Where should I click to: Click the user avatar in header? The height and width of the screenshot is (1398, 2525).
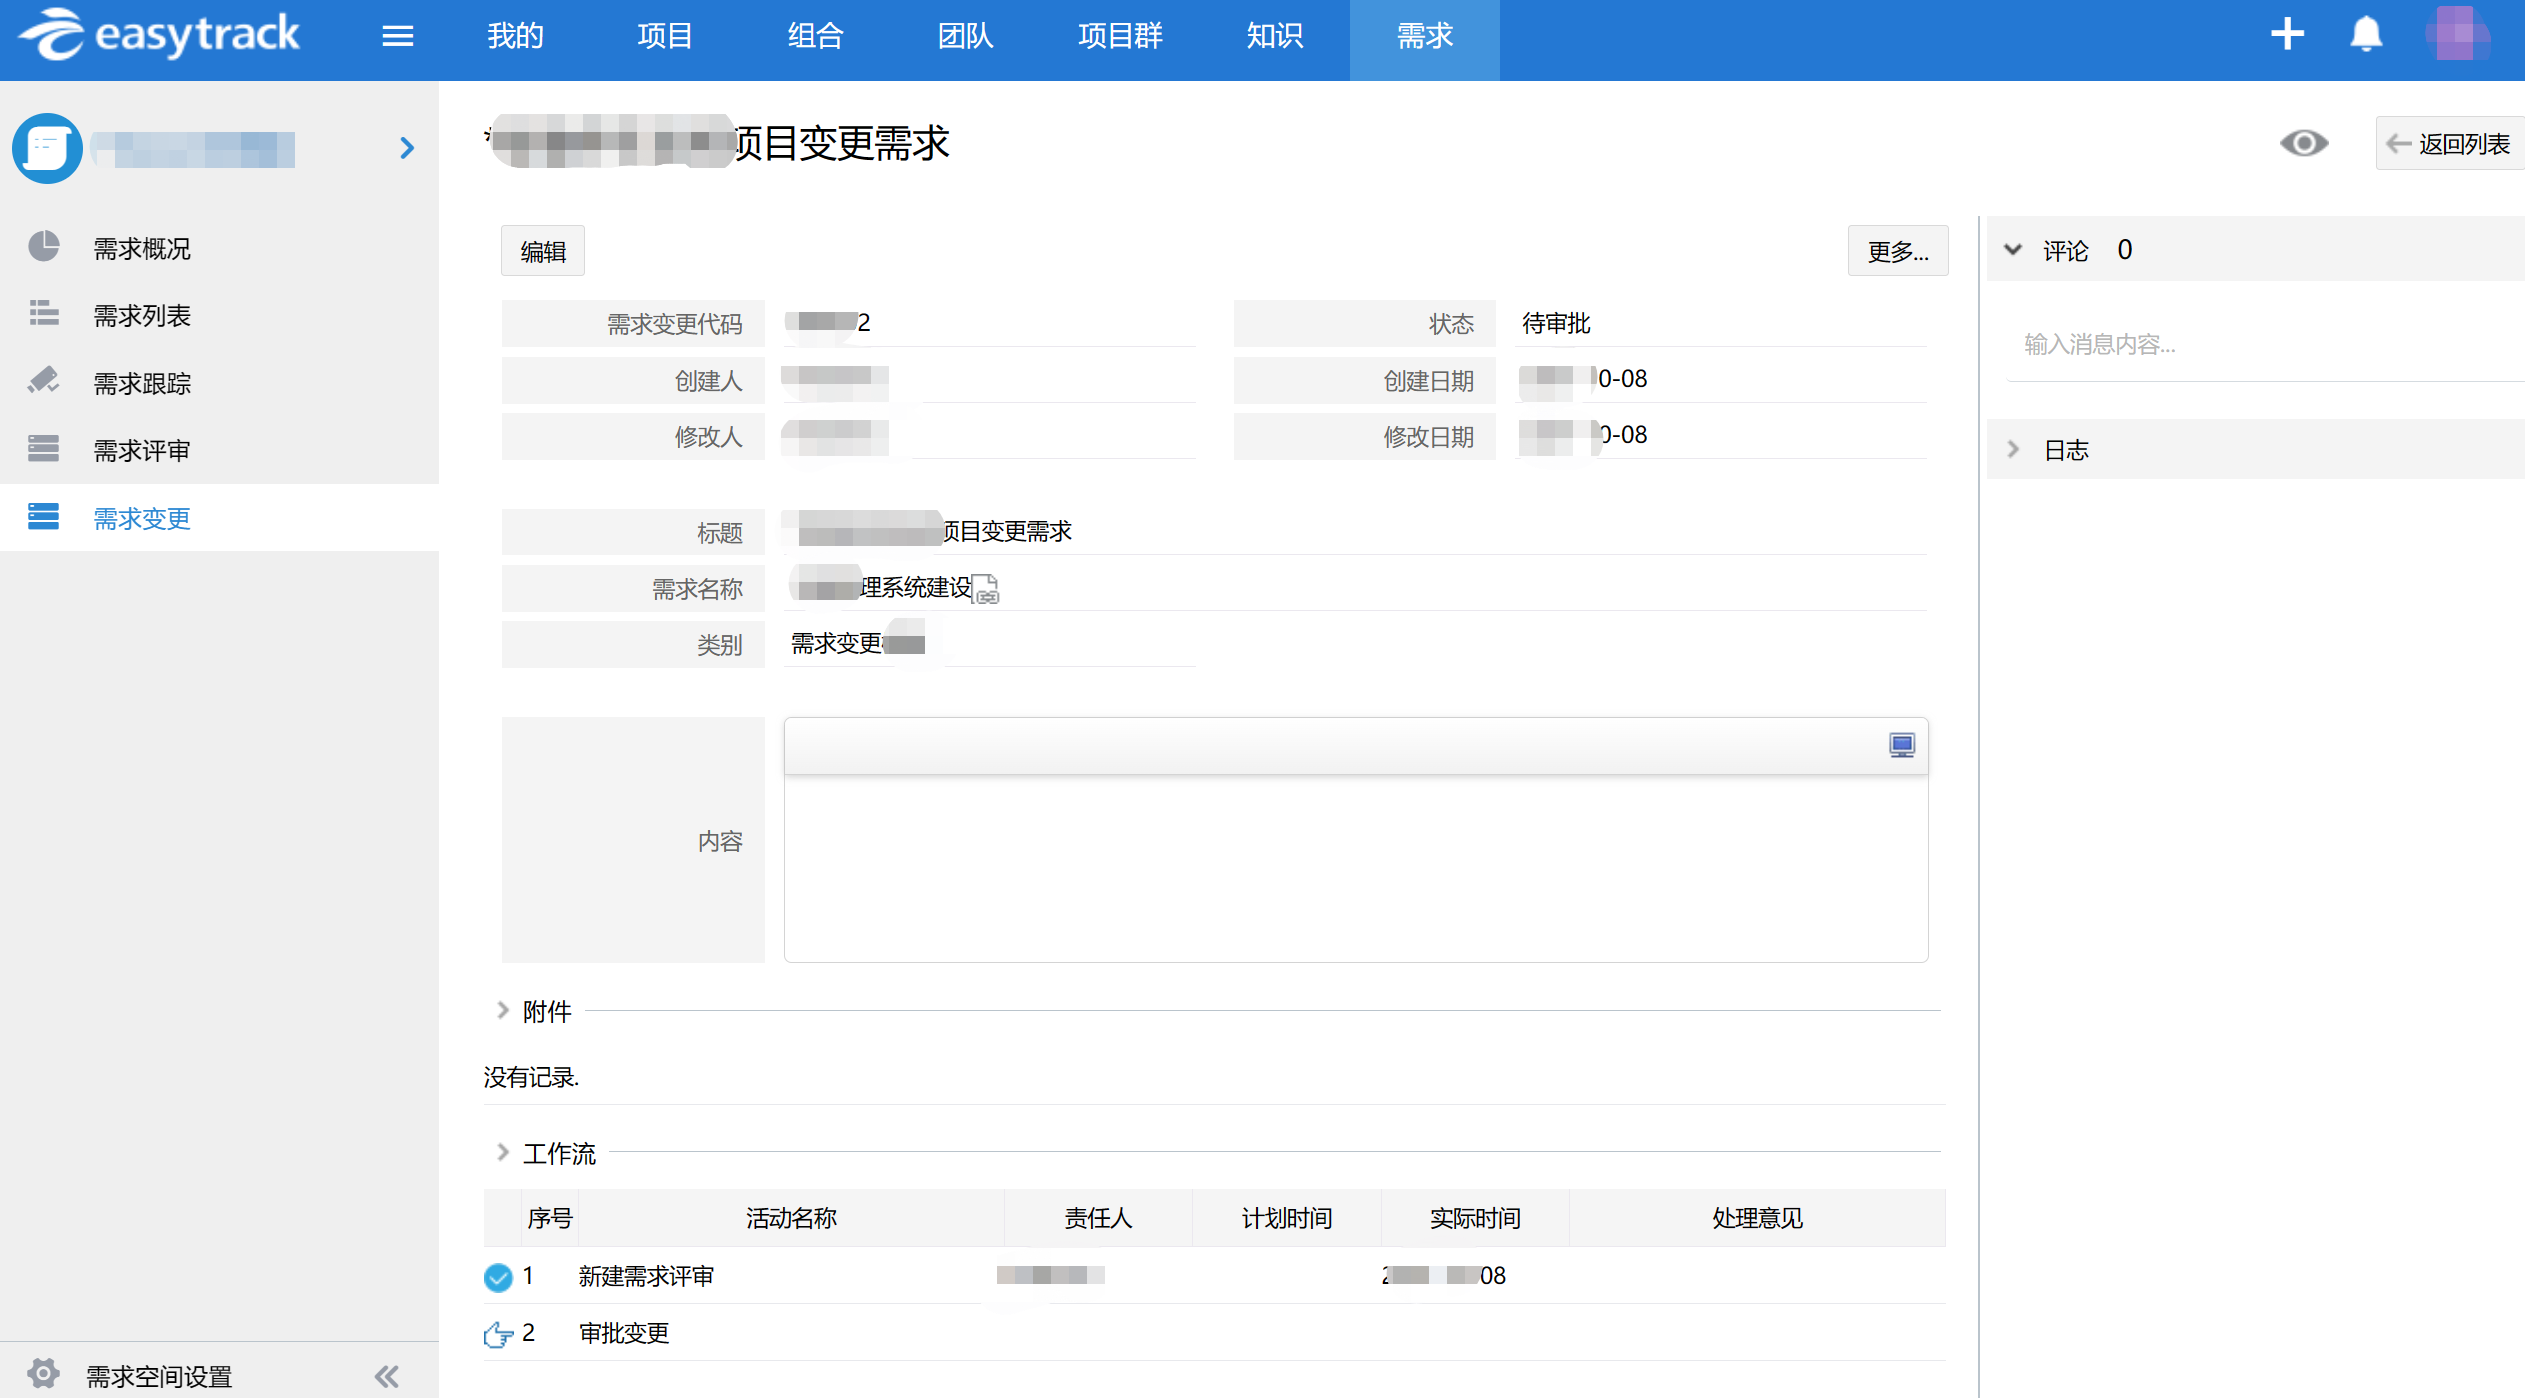[2456, 34]
